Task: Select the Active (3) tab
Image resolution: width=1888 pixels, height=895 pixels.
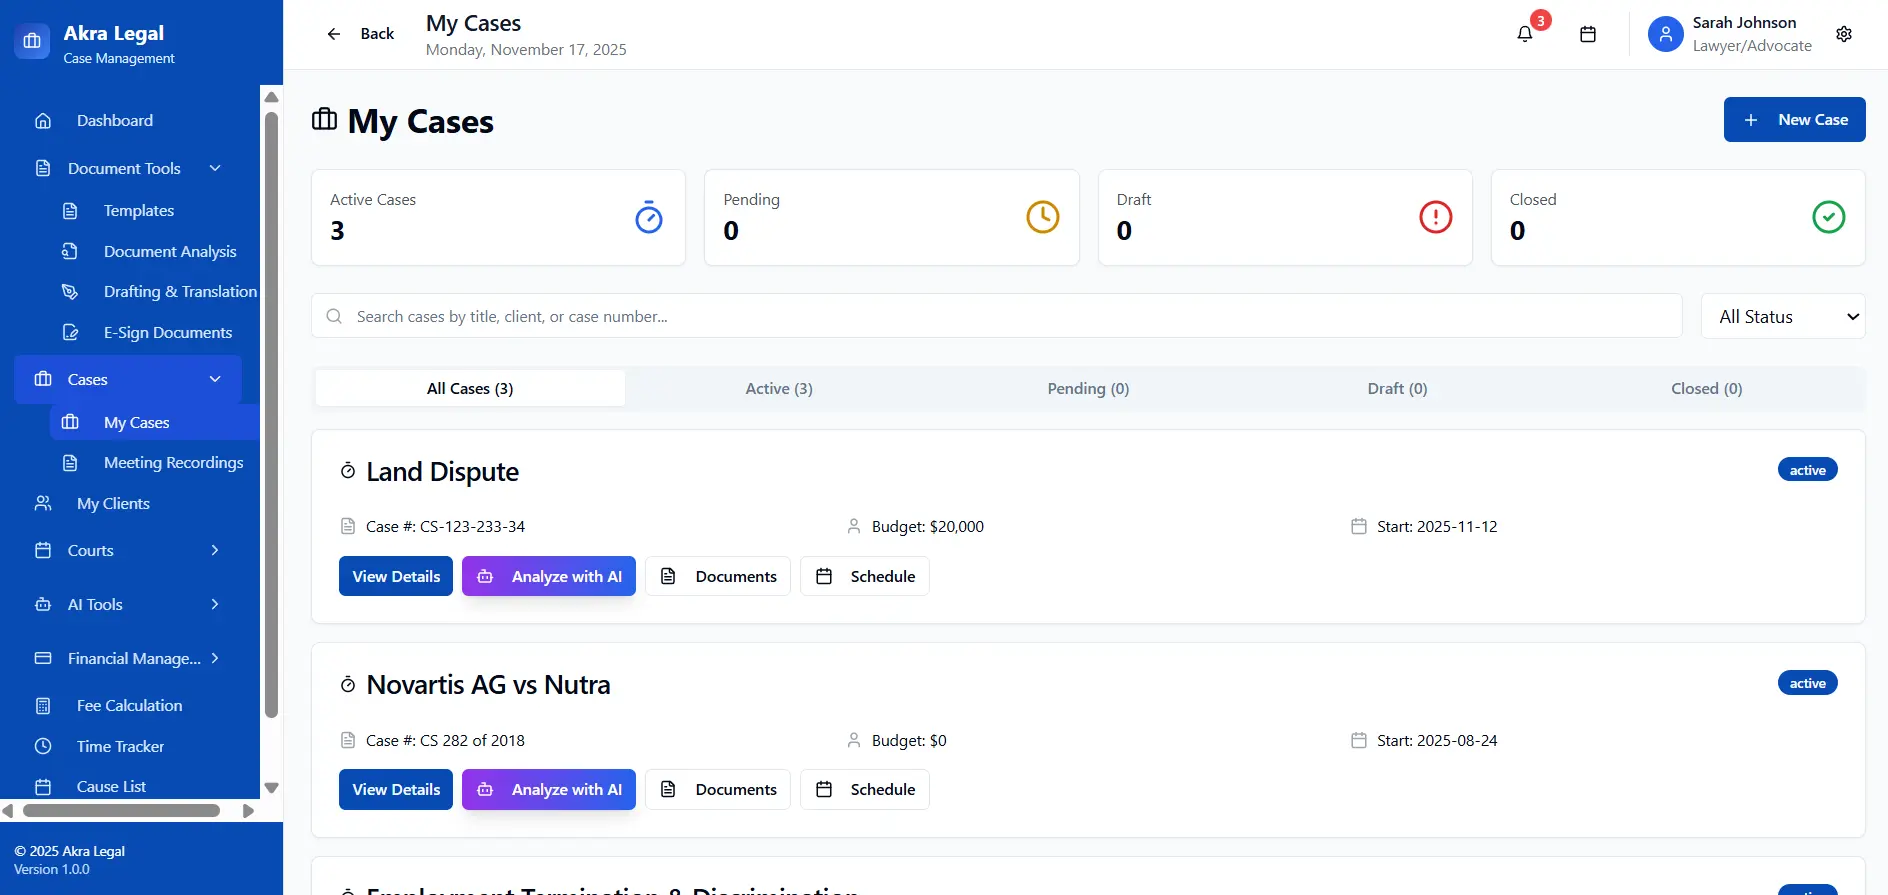Action: 778,389
